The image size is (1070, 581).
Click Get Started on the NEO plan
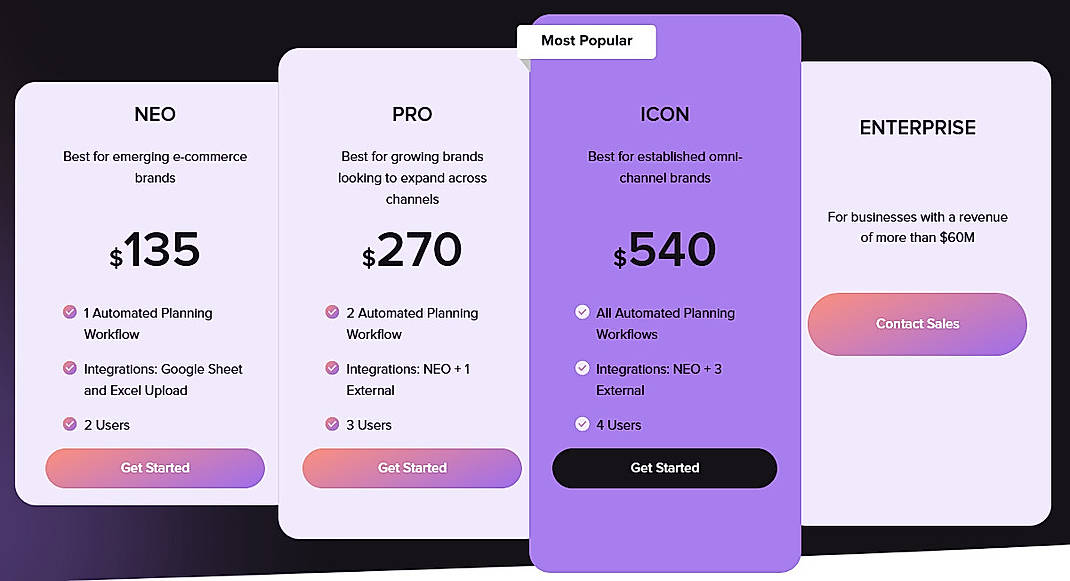coord(154,468)
